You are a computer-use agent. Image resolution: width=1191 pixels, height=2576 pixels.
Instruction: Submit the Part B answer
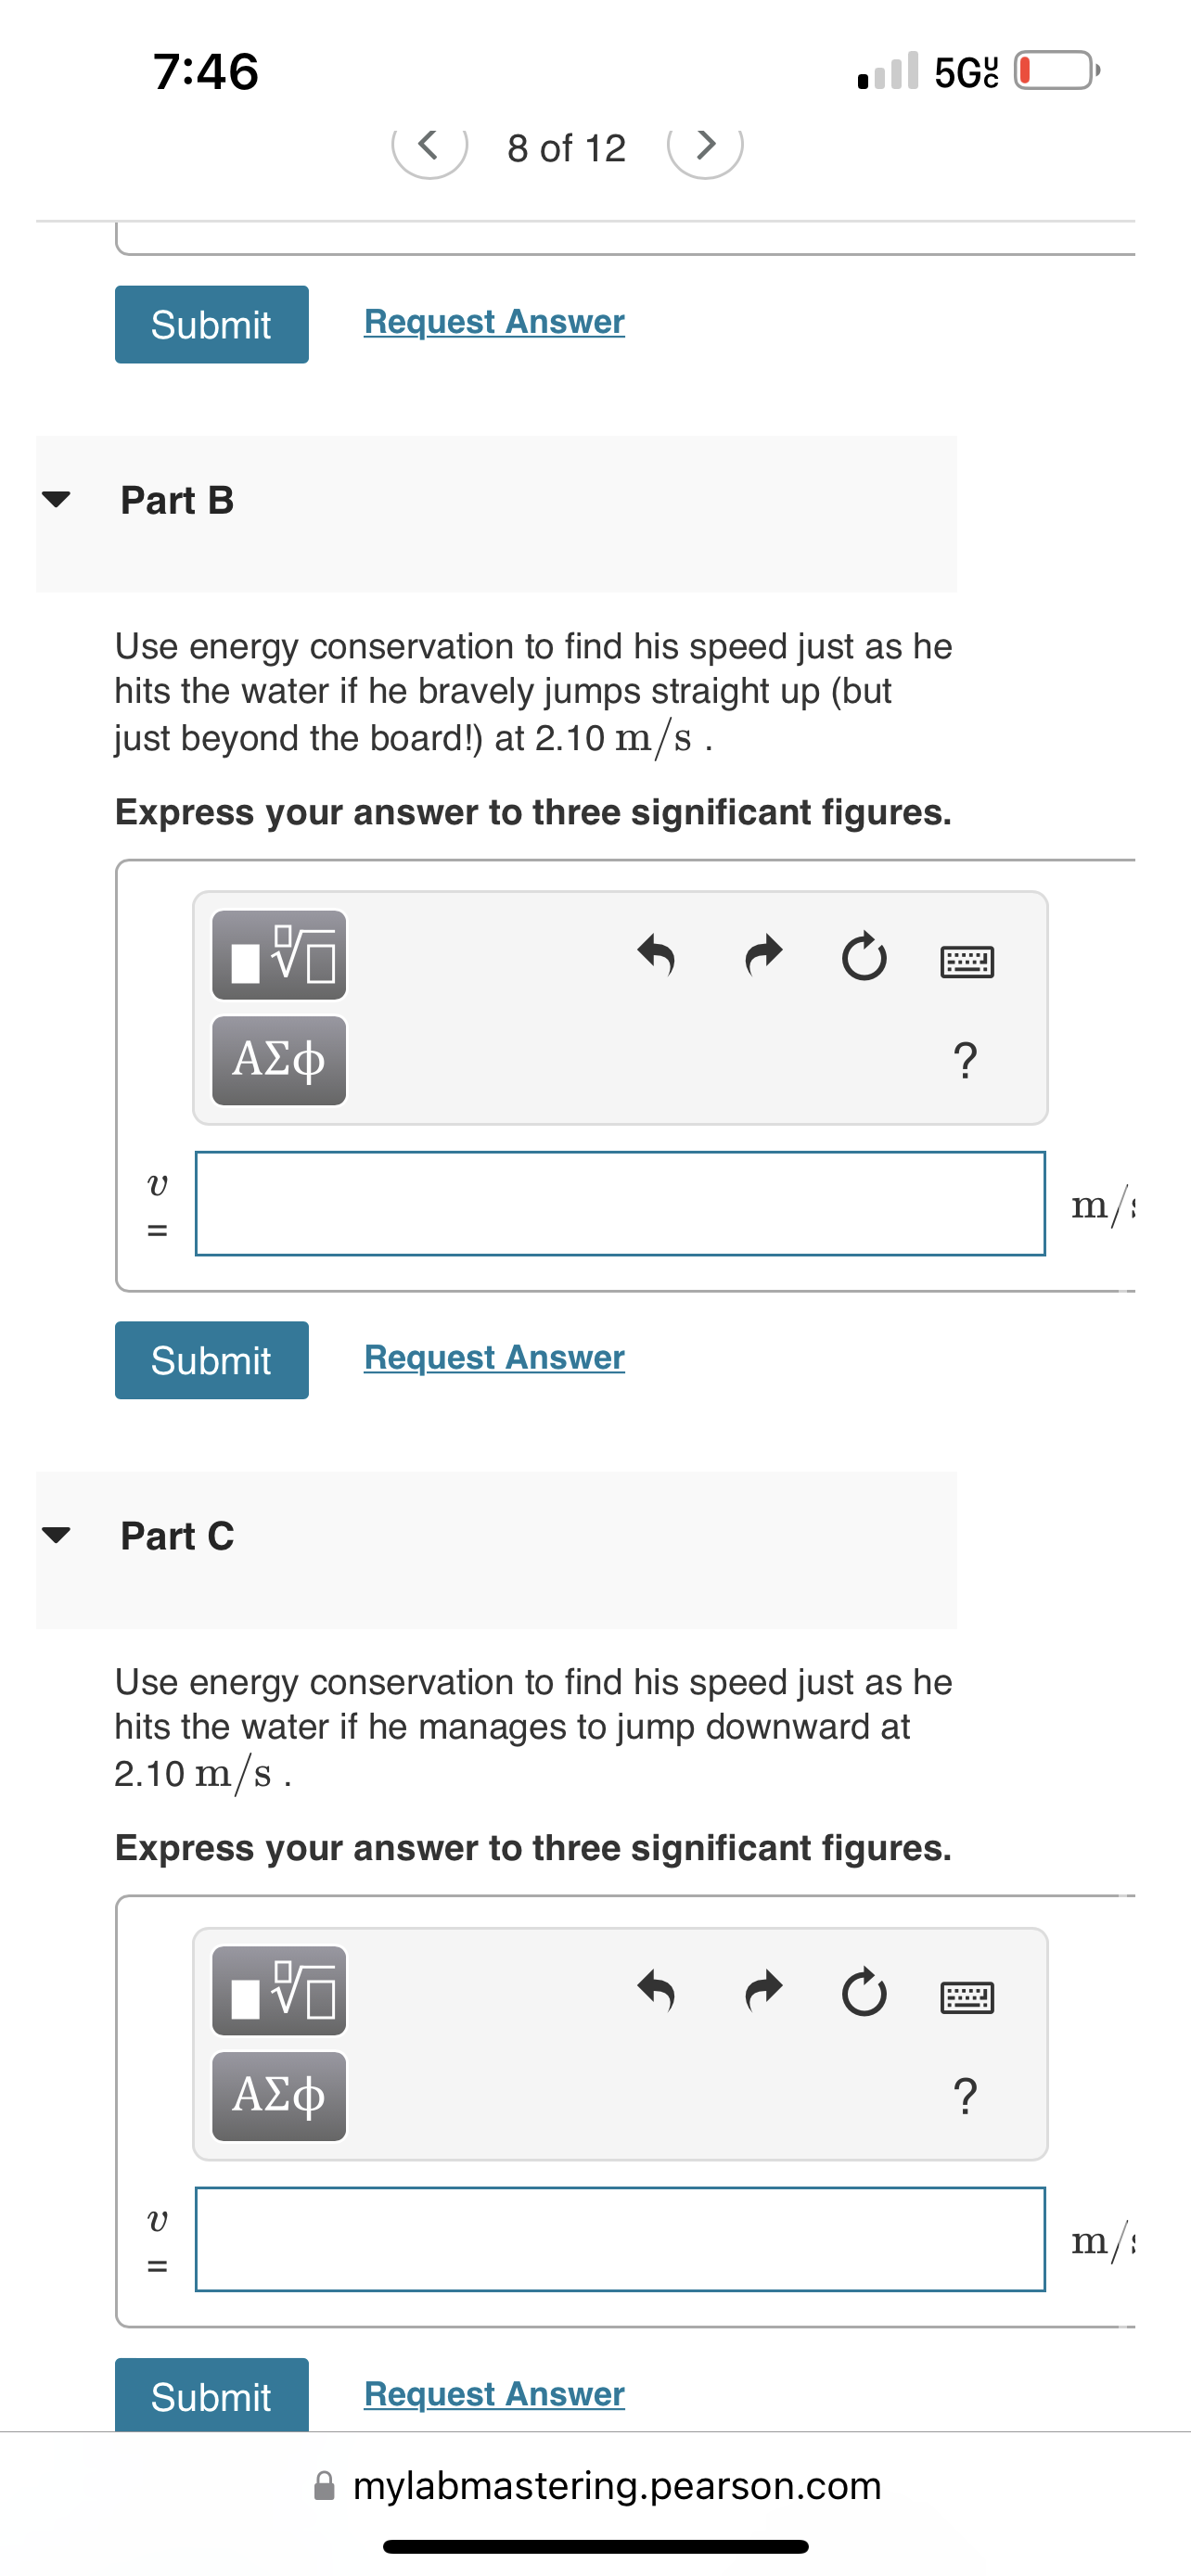click(x=211, y=1359)
